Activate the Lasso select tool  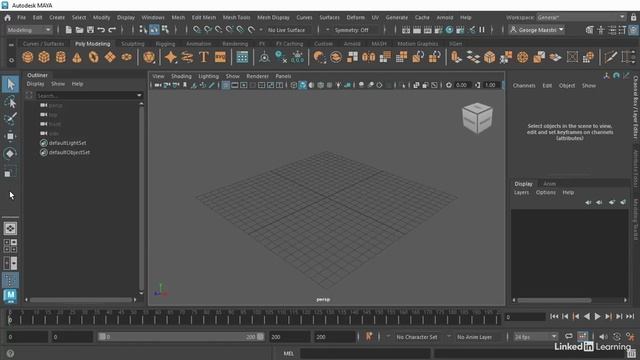11,102
